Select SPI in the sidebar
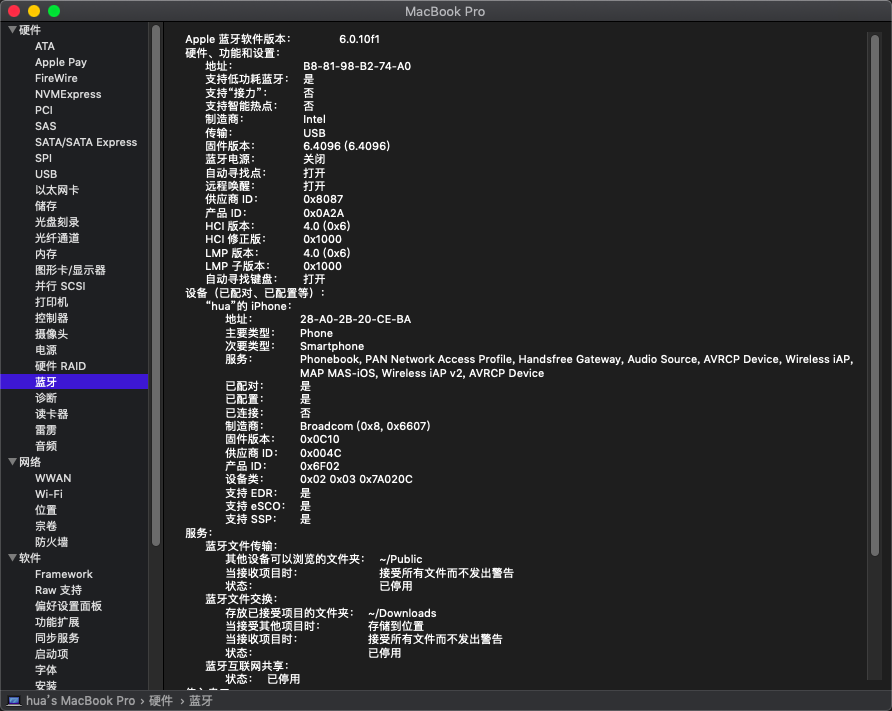This screenshot has height=711, width=892. (x=43, y=158)
